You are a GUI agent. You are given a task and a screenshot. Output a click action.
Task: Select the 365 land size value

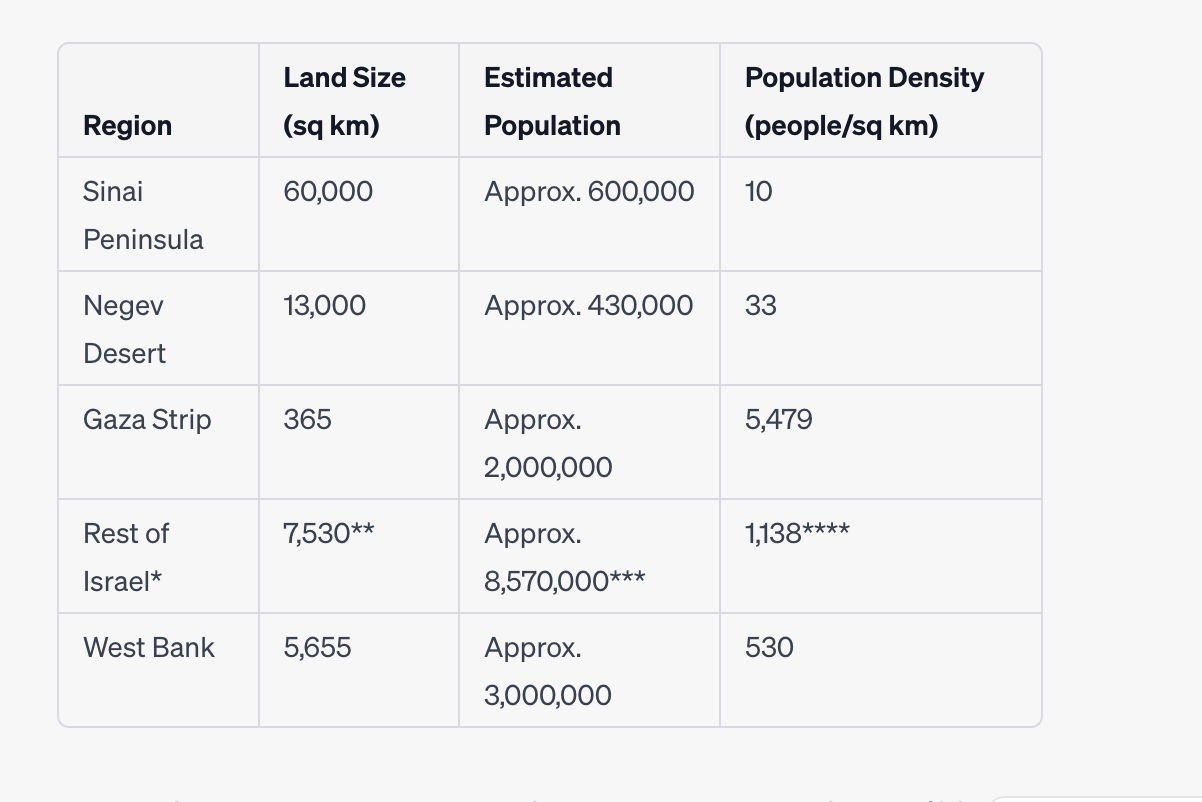click(x=307, y=419)
